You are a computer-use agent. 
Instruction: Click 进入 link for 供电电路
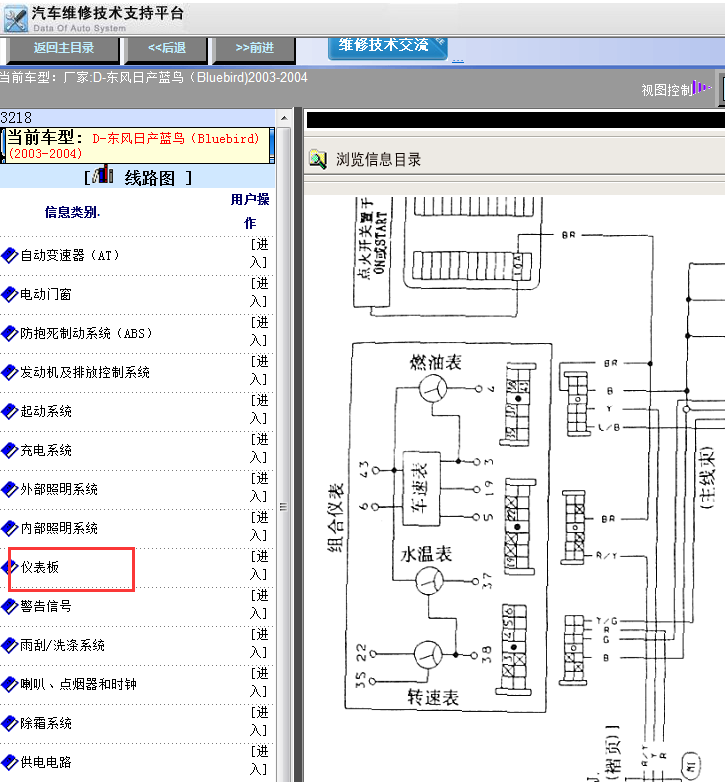(x=259, y=760)
